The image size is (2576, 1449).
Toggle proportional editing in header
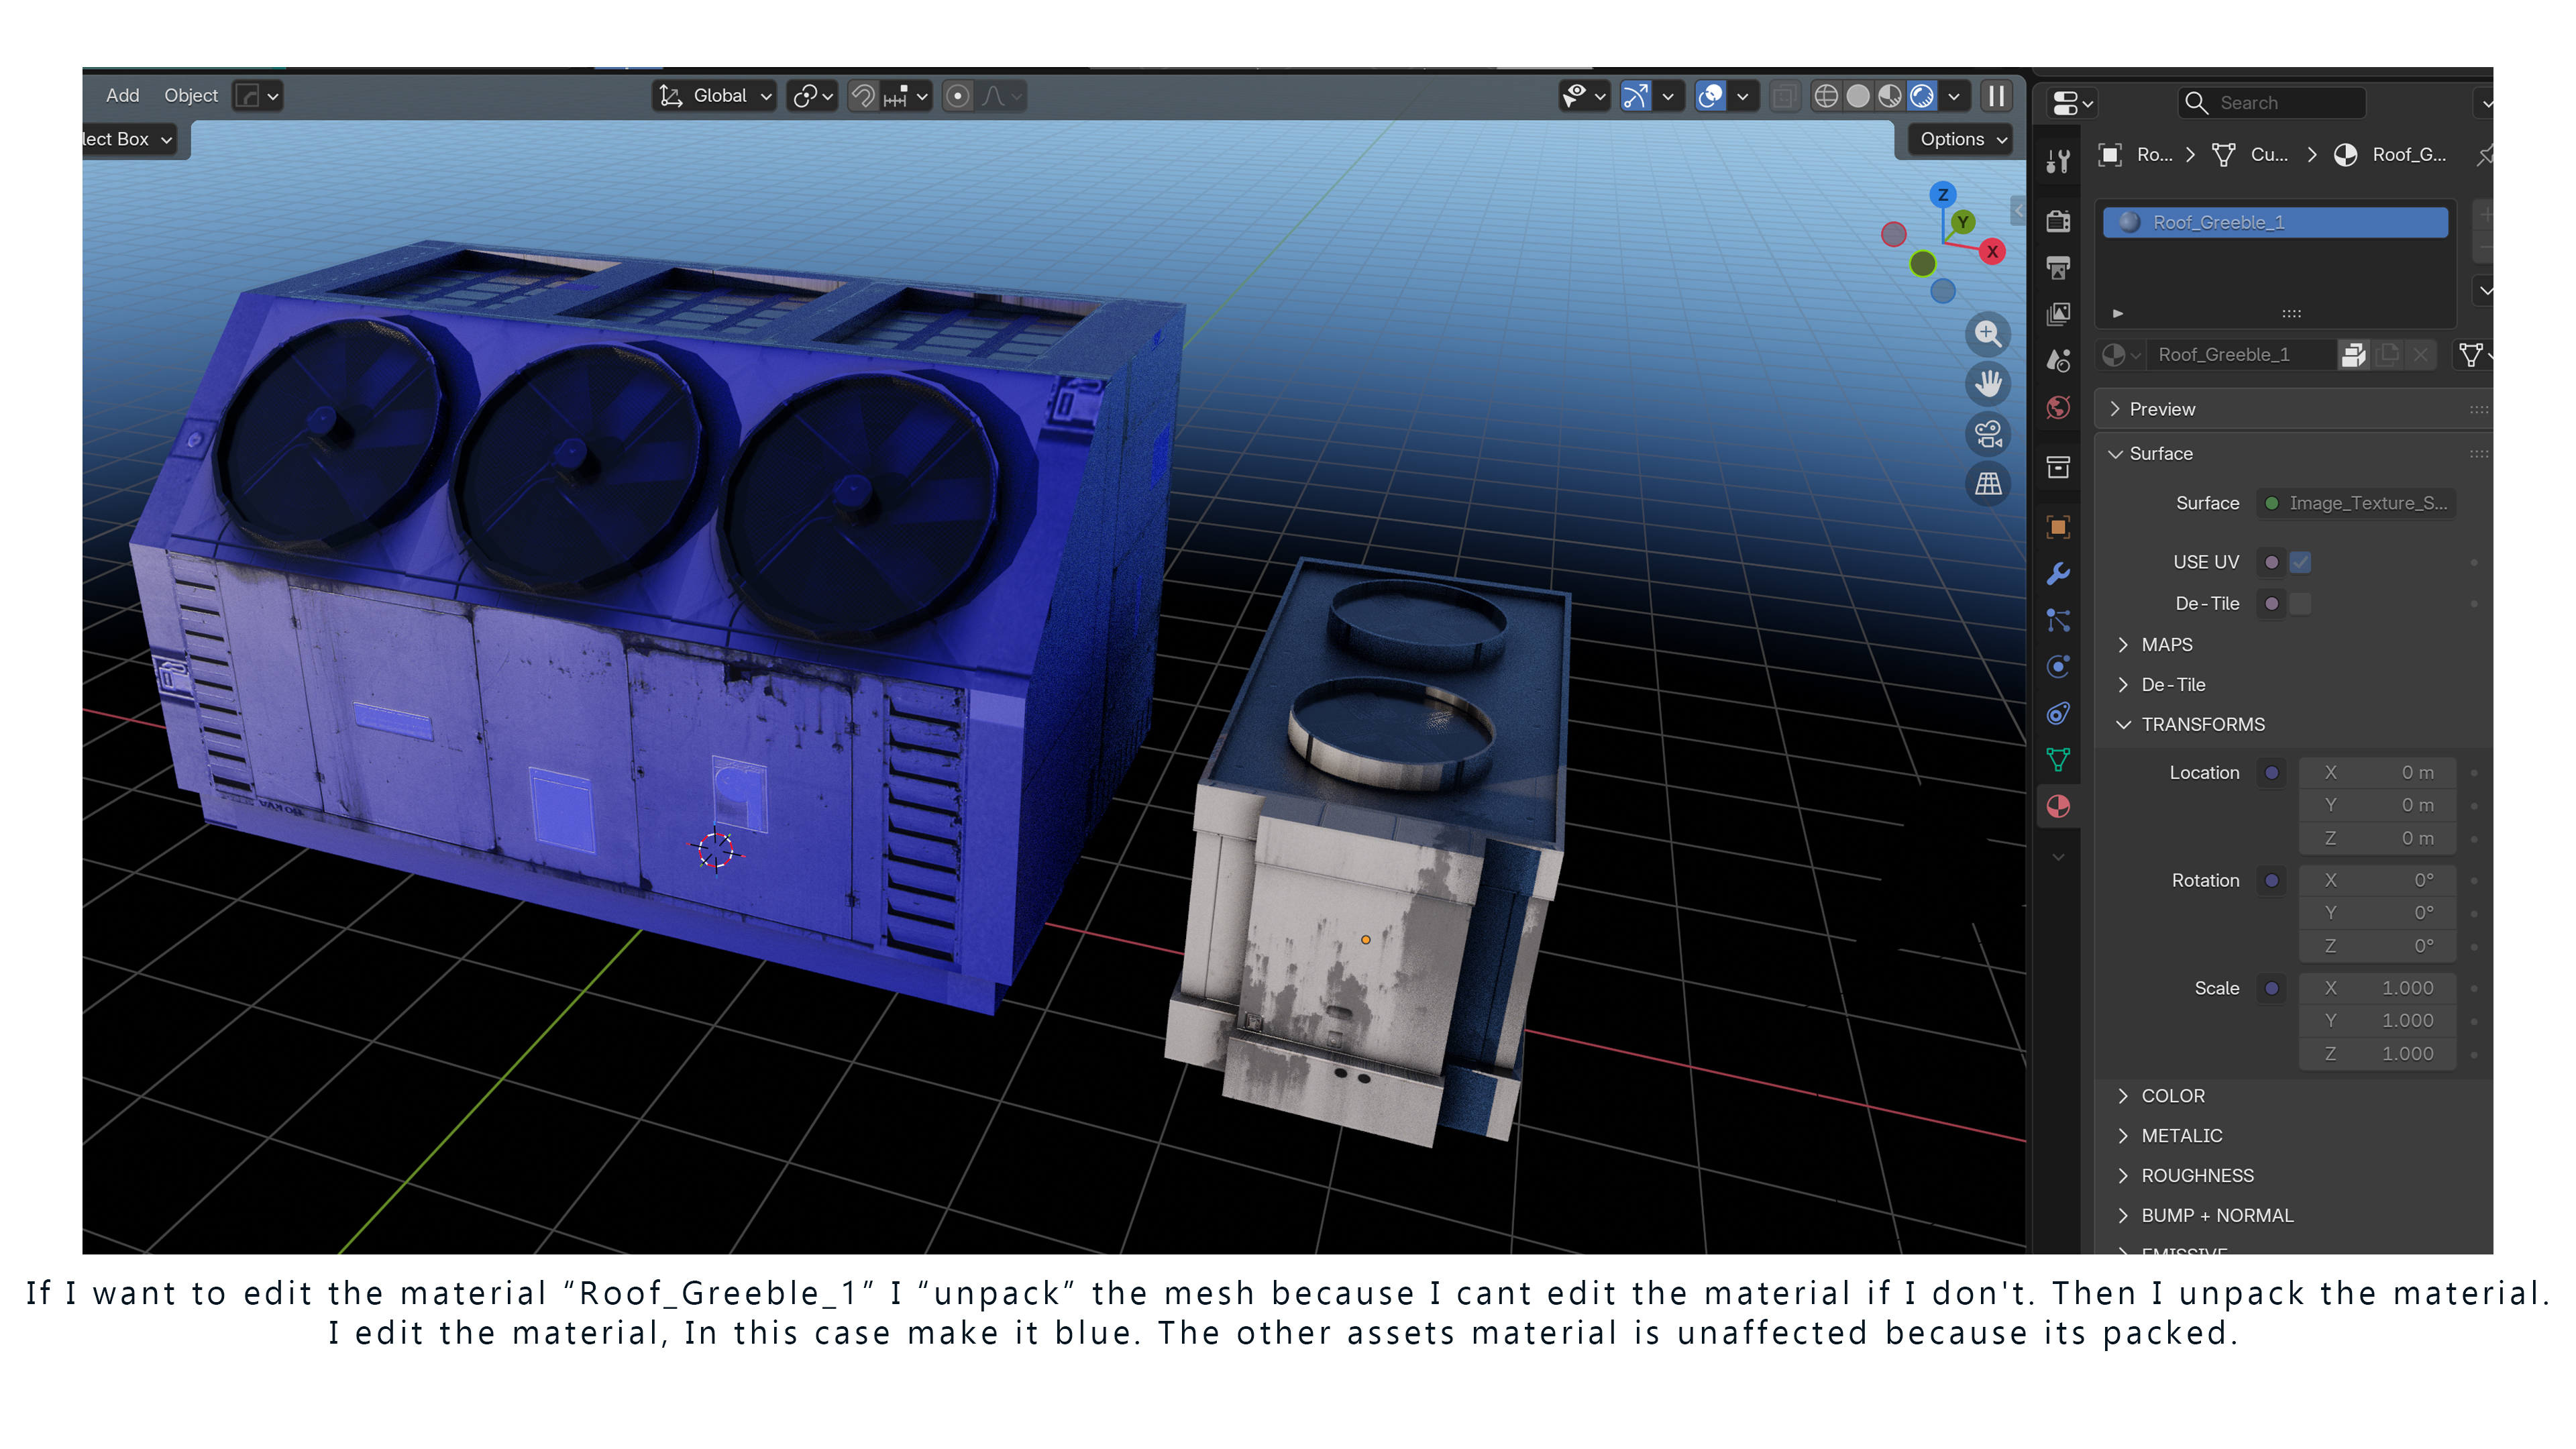[957, 96]
